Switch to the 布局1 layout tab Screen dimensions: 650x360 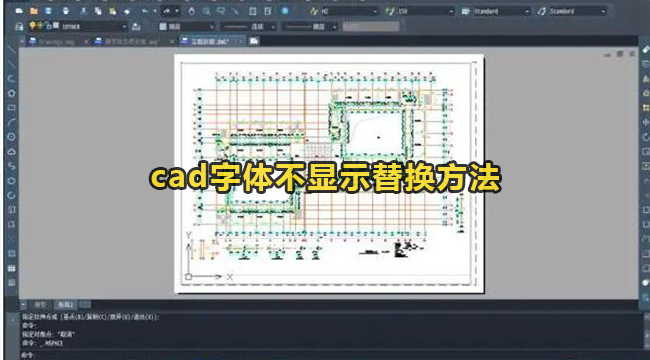pos(65,304)
